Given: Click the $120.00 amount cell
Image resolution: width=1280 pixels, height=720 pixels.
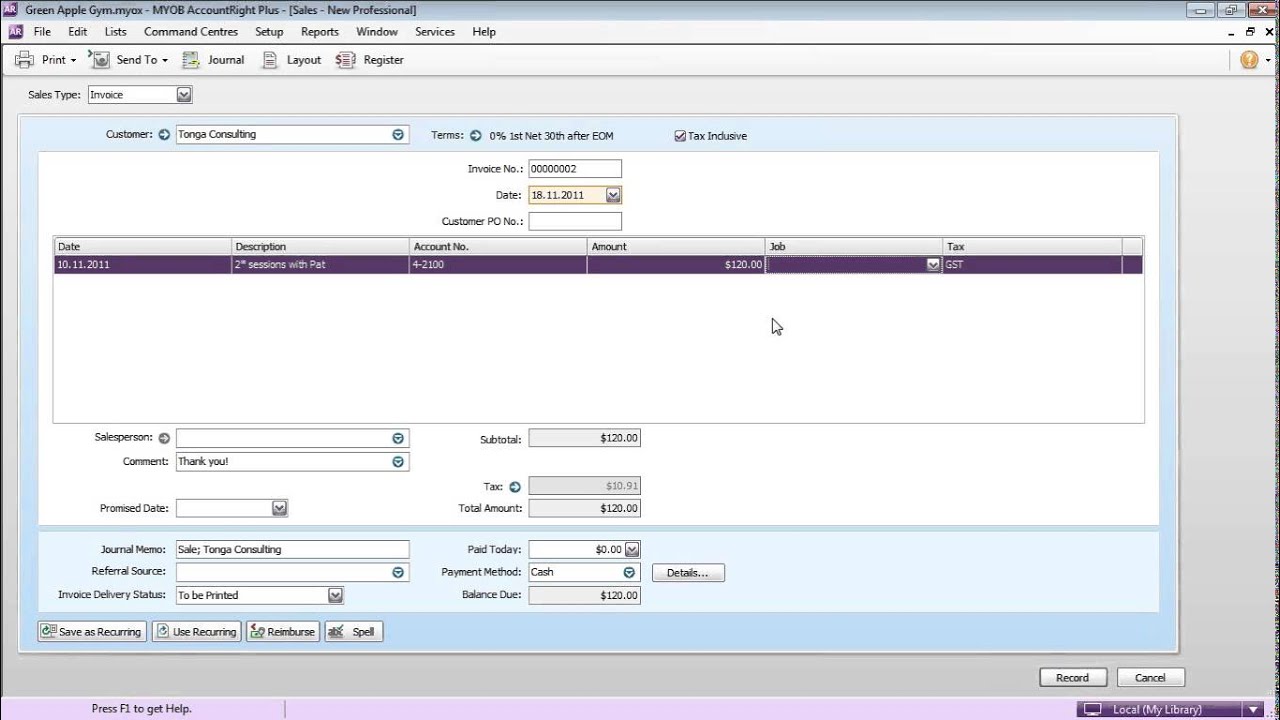Looking at the screenshot, I should click(676, 265).
